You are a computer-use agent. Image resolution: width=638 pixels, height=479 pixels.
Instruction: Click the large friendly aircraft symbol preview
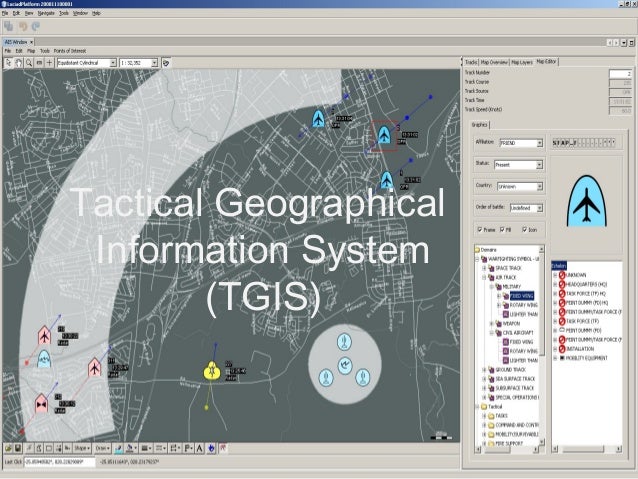pyautogui.click(x=586, y=204)
